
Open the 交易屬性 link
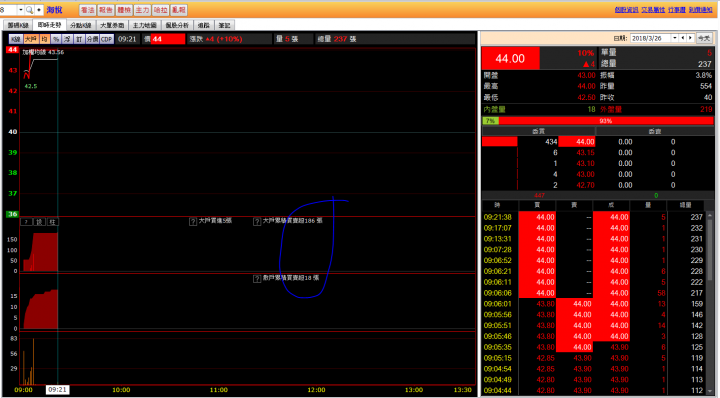pyautogui.click(x=653, y=10)
